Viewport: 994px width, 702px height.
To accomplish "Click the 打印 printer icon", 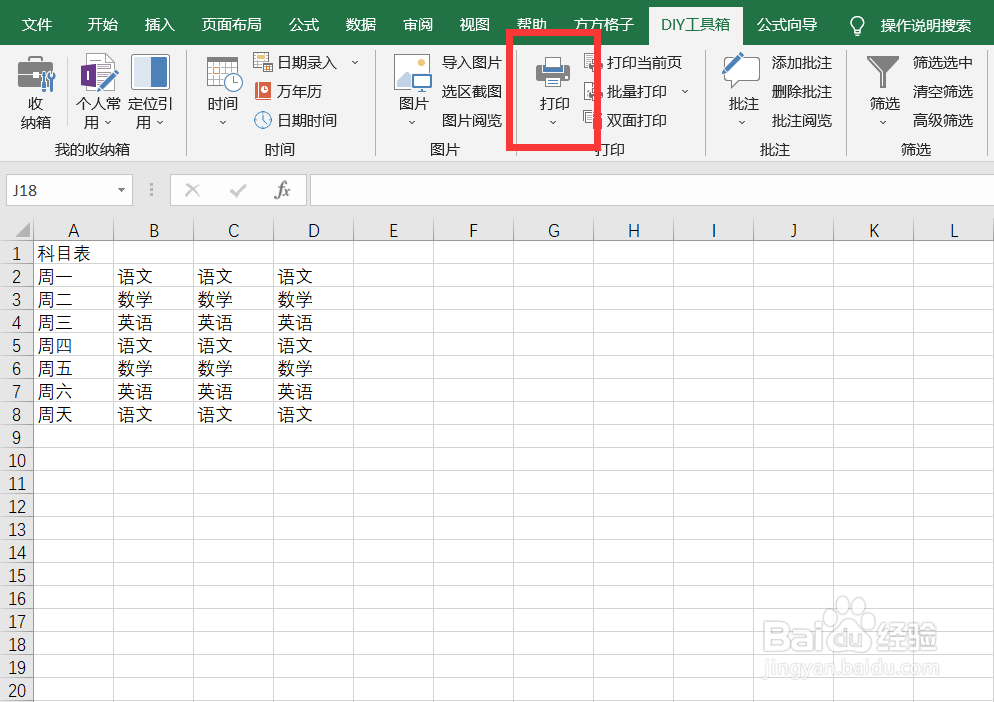I will (x=553, y=72).
